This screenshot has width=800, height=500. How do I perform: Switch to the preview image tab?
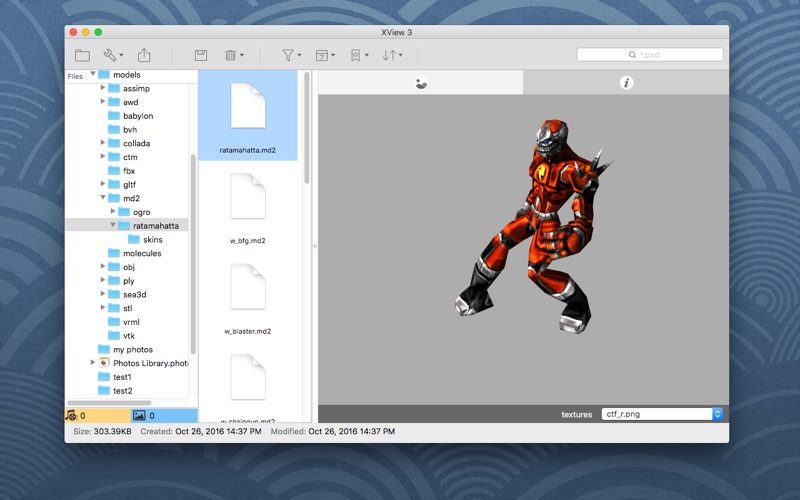pyautogui.click(x=421, y=83)
